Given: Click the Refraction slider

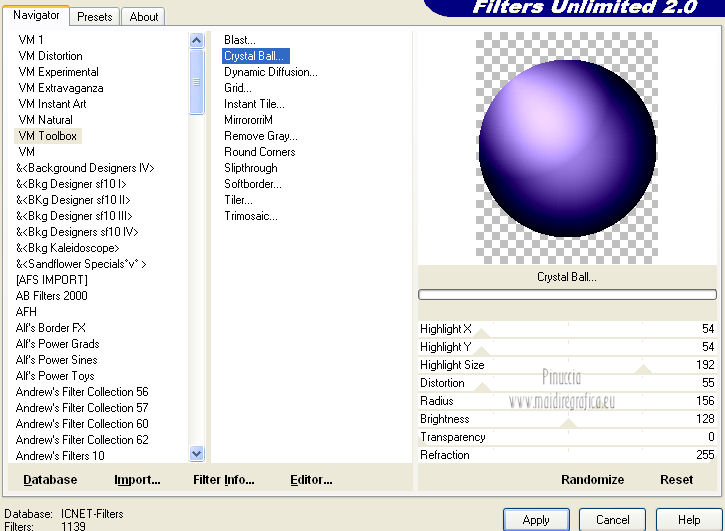Looking at the screenshot, I should pyautogui.click(x=567, y=455).
